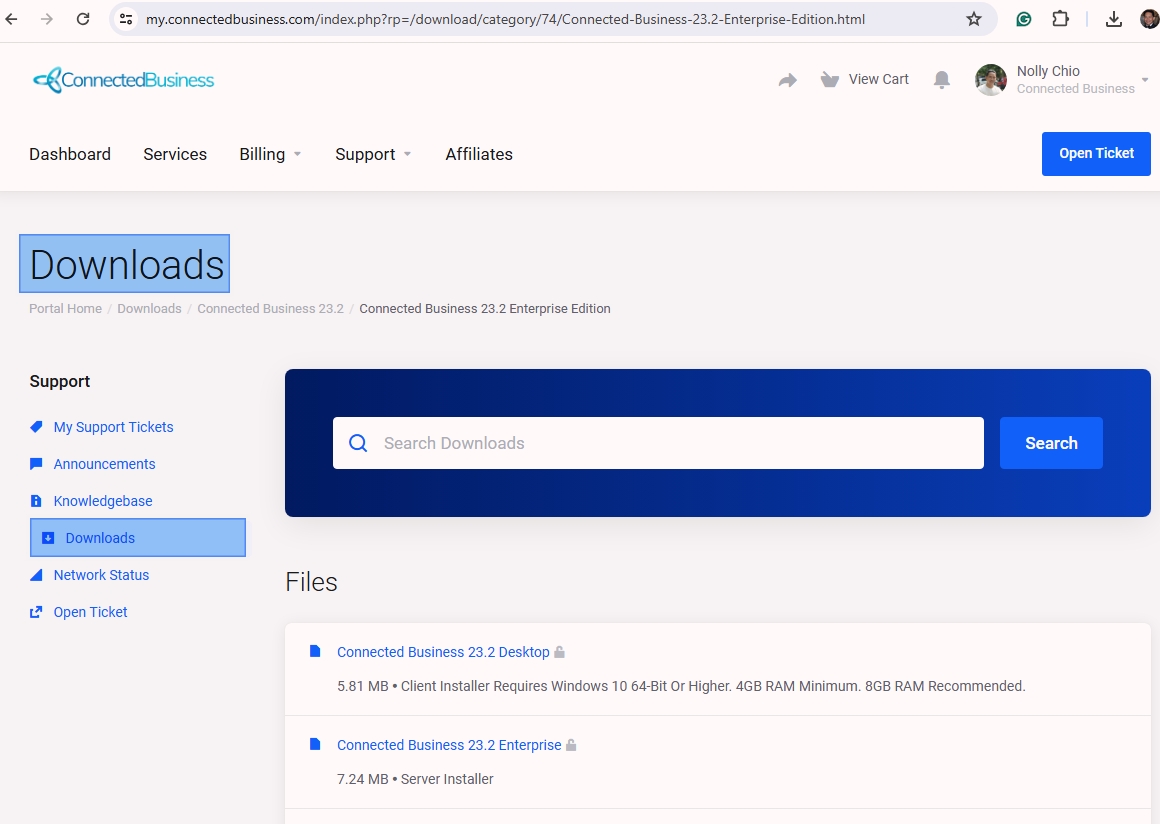The width and height of the screenshot is (1160, 824).
Task: Open browser extensions puzzle icon
Action: tap(1060, 19)
